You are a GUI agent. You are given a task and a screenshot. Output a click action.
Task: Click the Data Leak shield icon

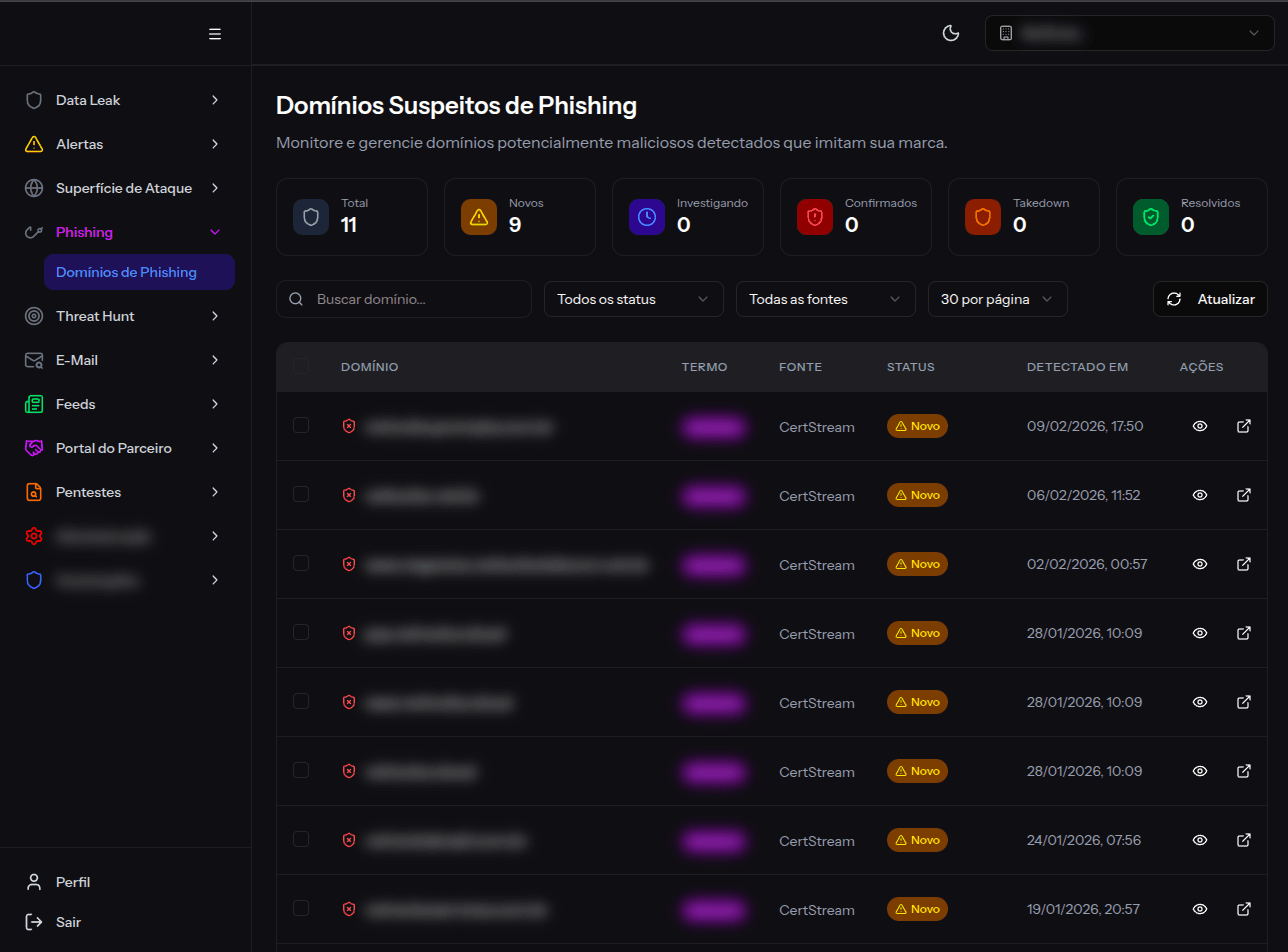click(x=34, y=99)
